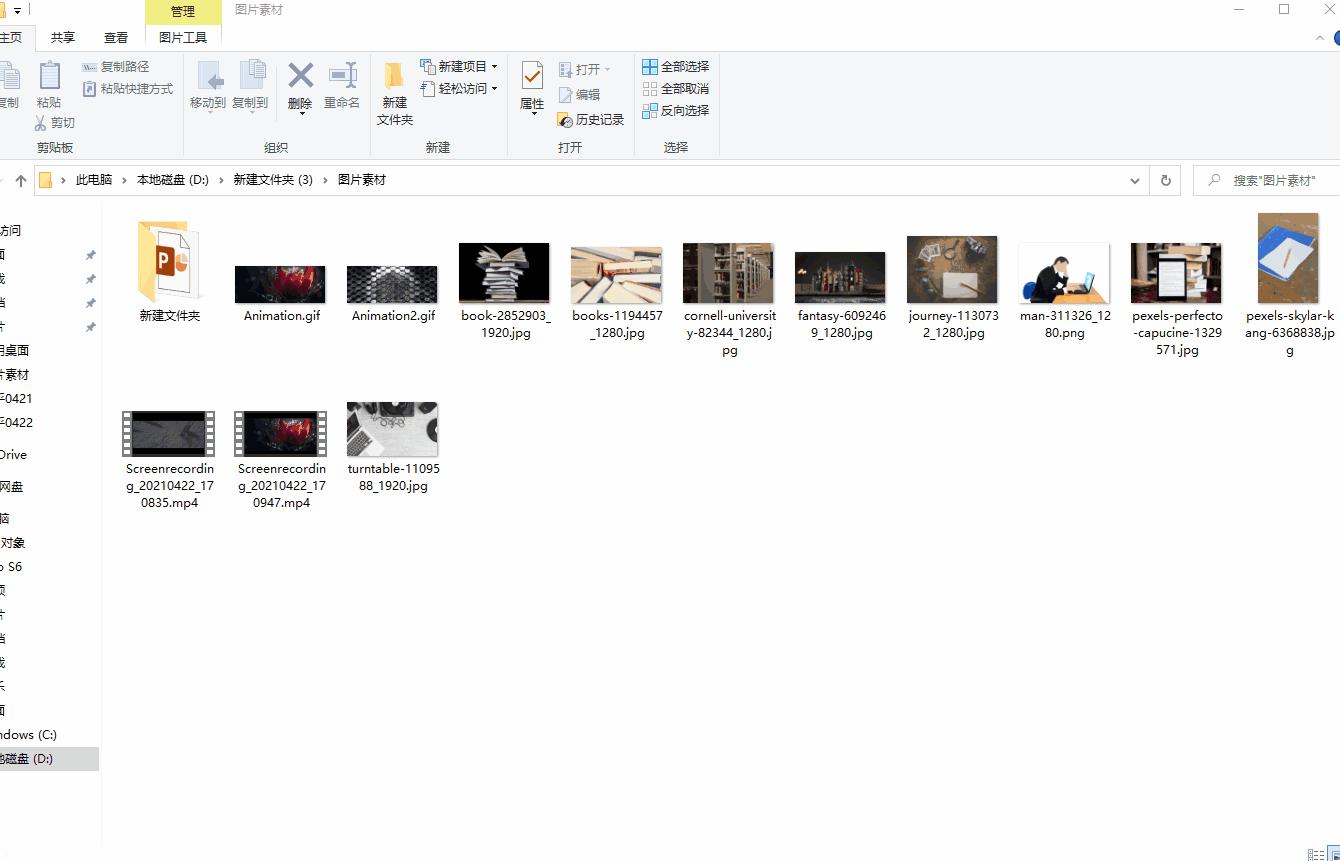This screenshot has height=861, width=1340.
Task: Select Animation.gif thumbnail
Action: [280, 284]
